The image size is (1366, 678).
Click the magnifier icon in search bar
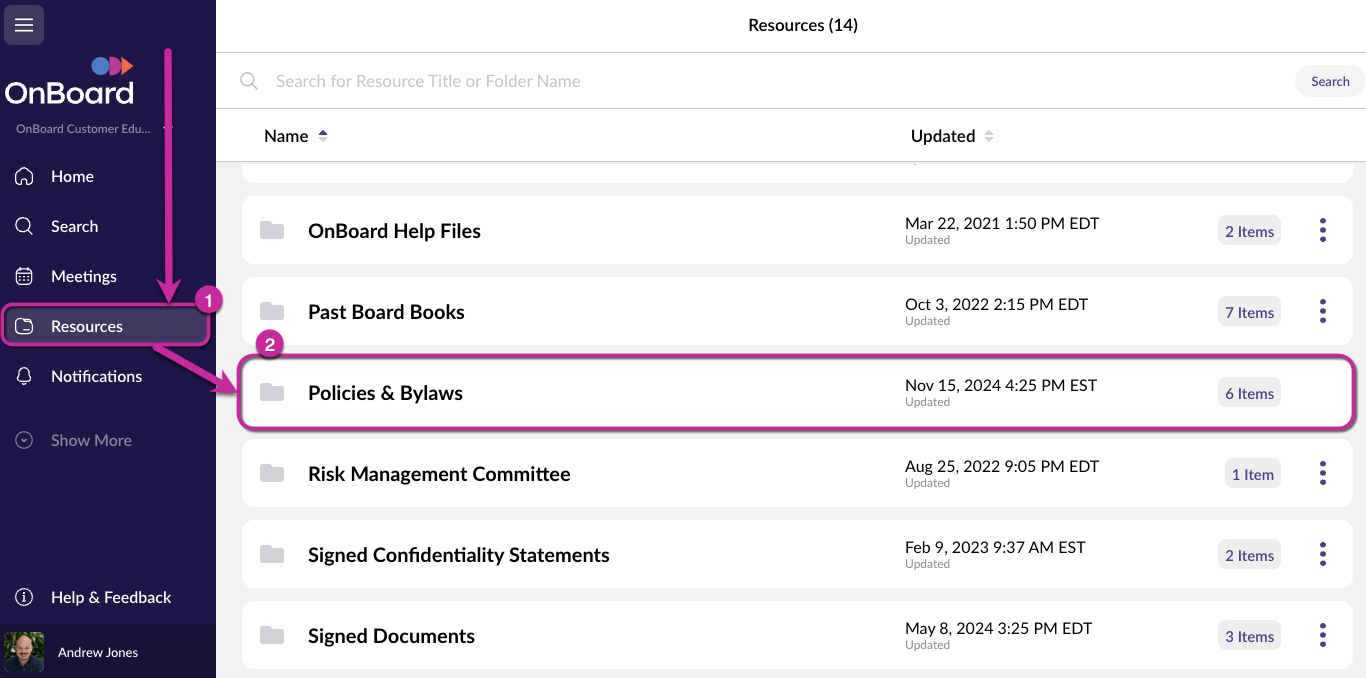coord(249,81)
